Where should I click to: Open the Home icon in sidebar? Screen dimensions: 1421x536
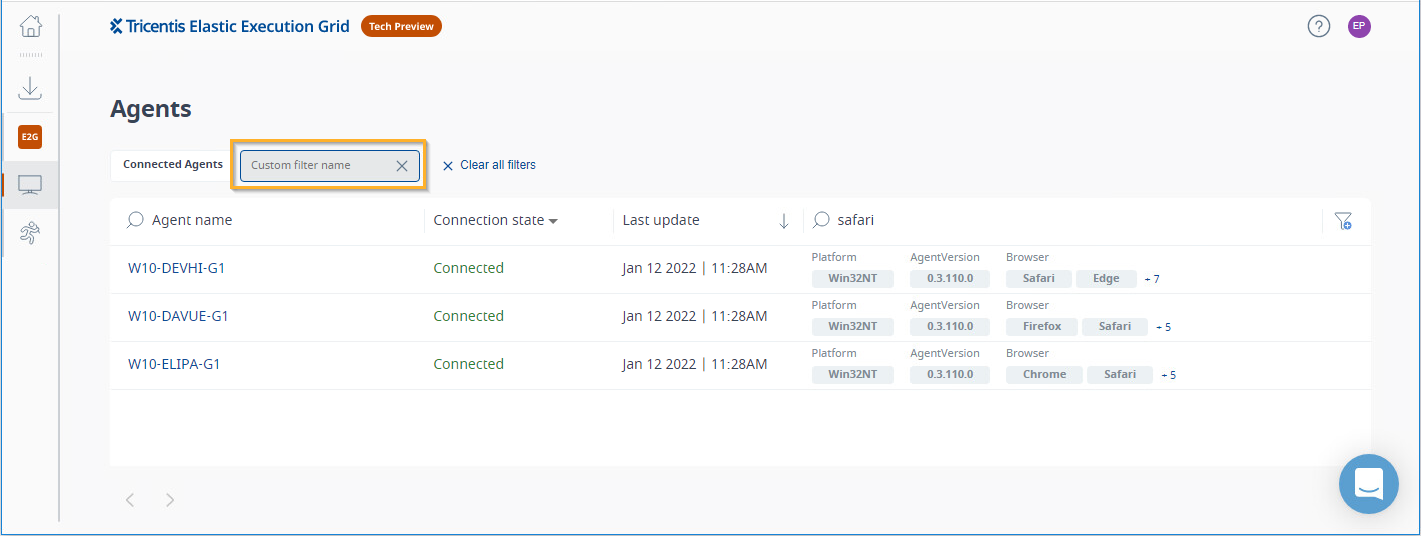(31, 26)
